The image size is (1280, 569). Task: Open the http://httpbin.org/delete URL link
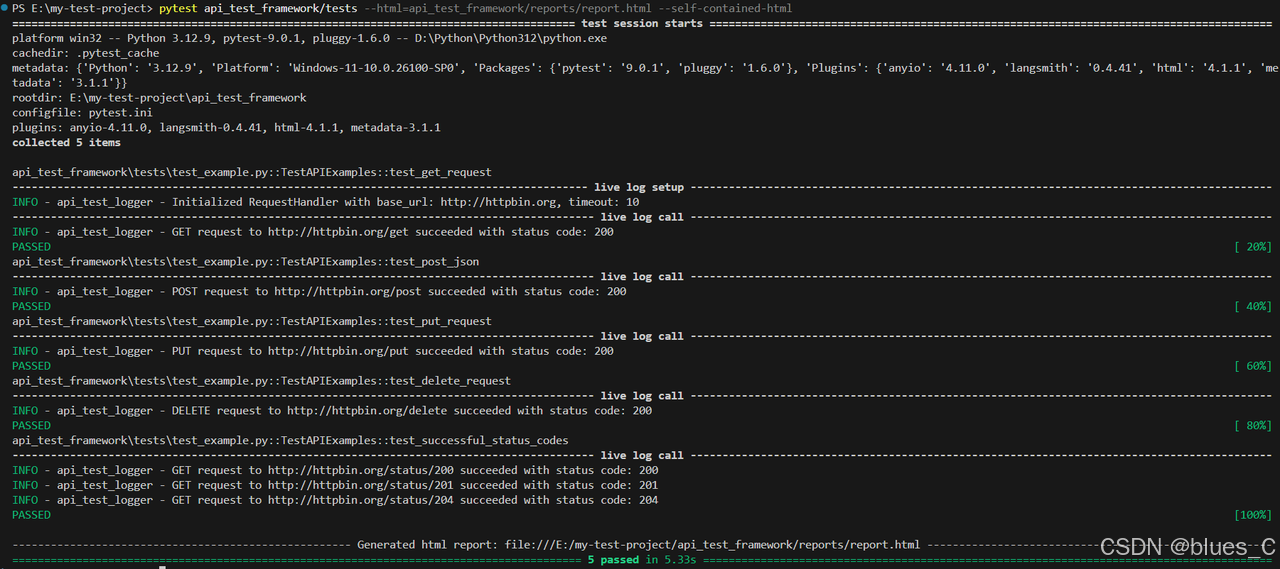click(367, 410)
